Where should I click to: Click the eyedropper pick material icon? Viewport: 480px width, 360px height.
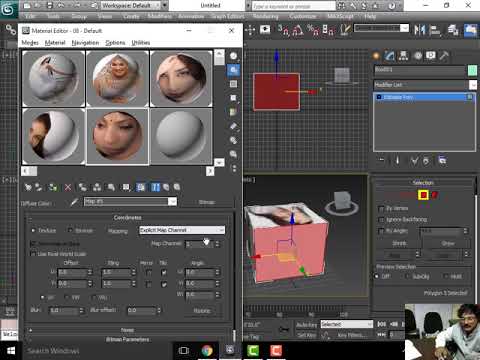coord(74,202)
